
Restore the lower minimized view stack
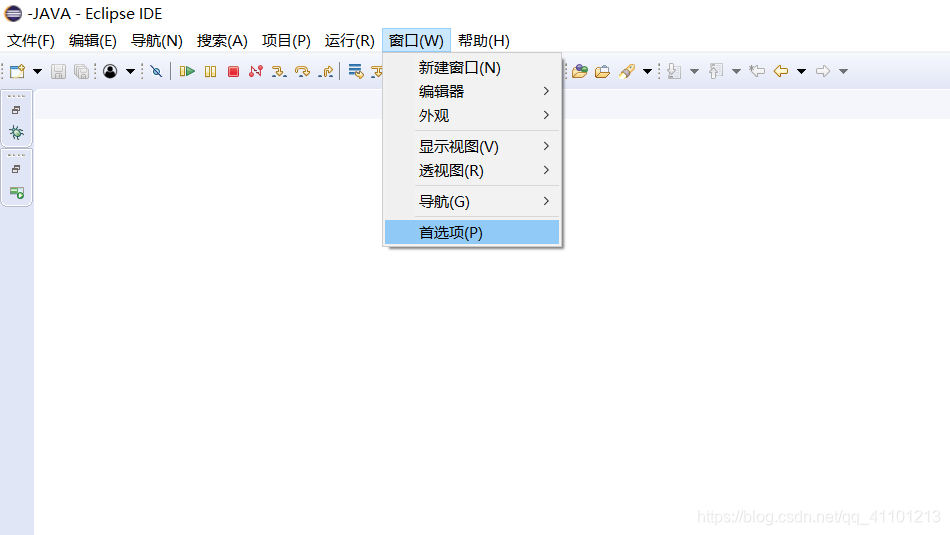coord(16,169)
